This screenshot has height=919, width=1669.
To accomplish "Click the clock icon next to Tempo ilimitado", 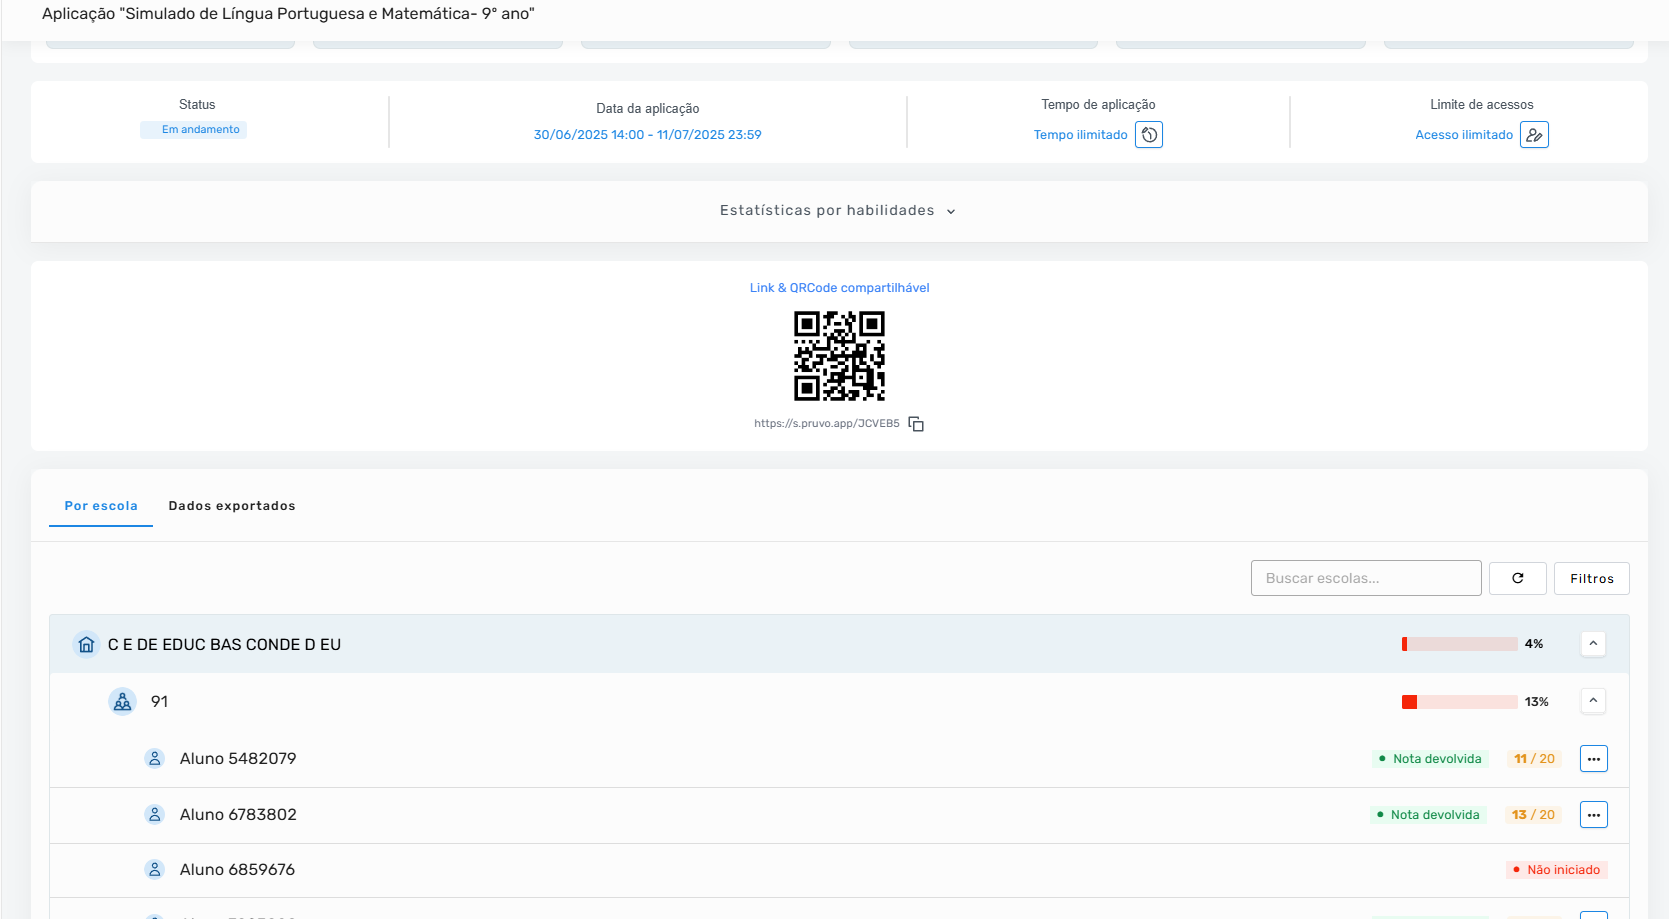I will point(1149,135).
